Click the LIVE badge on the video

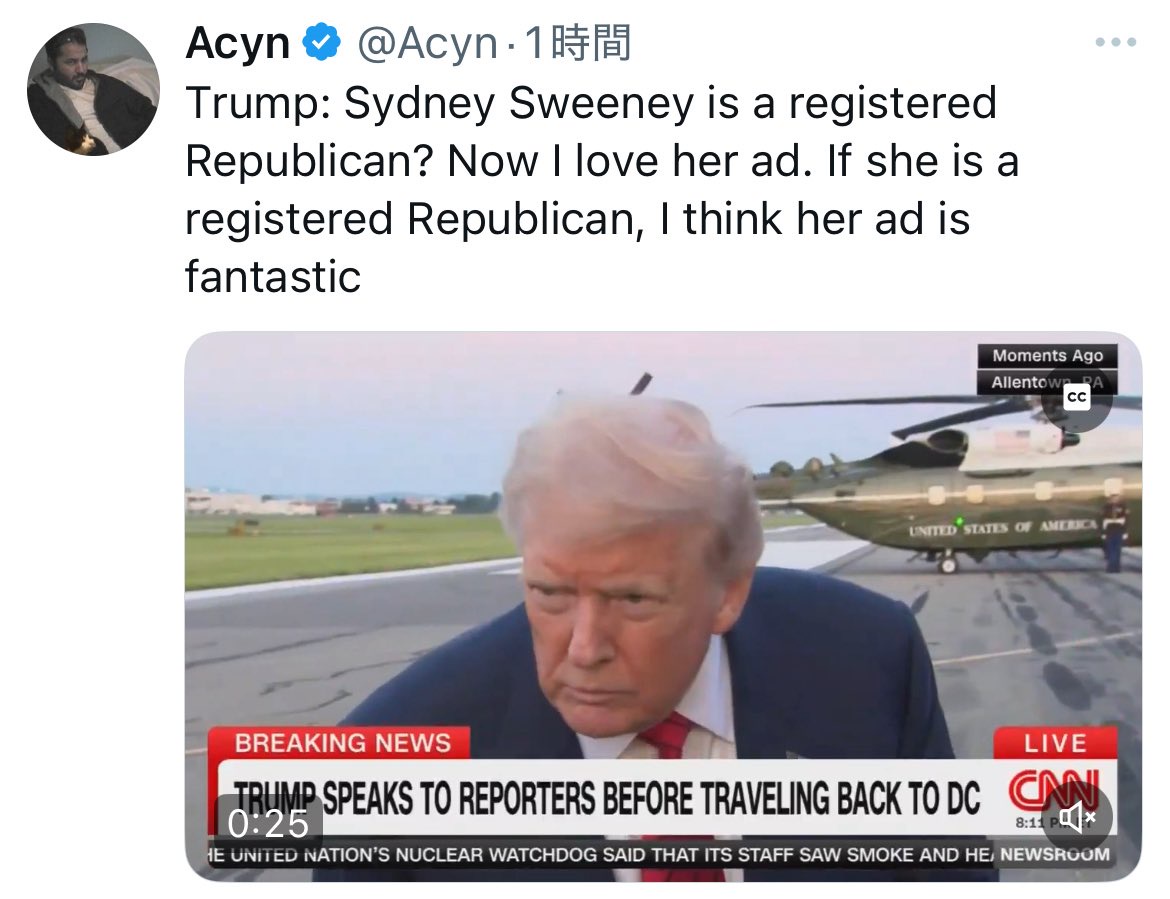click(1055, 742)
